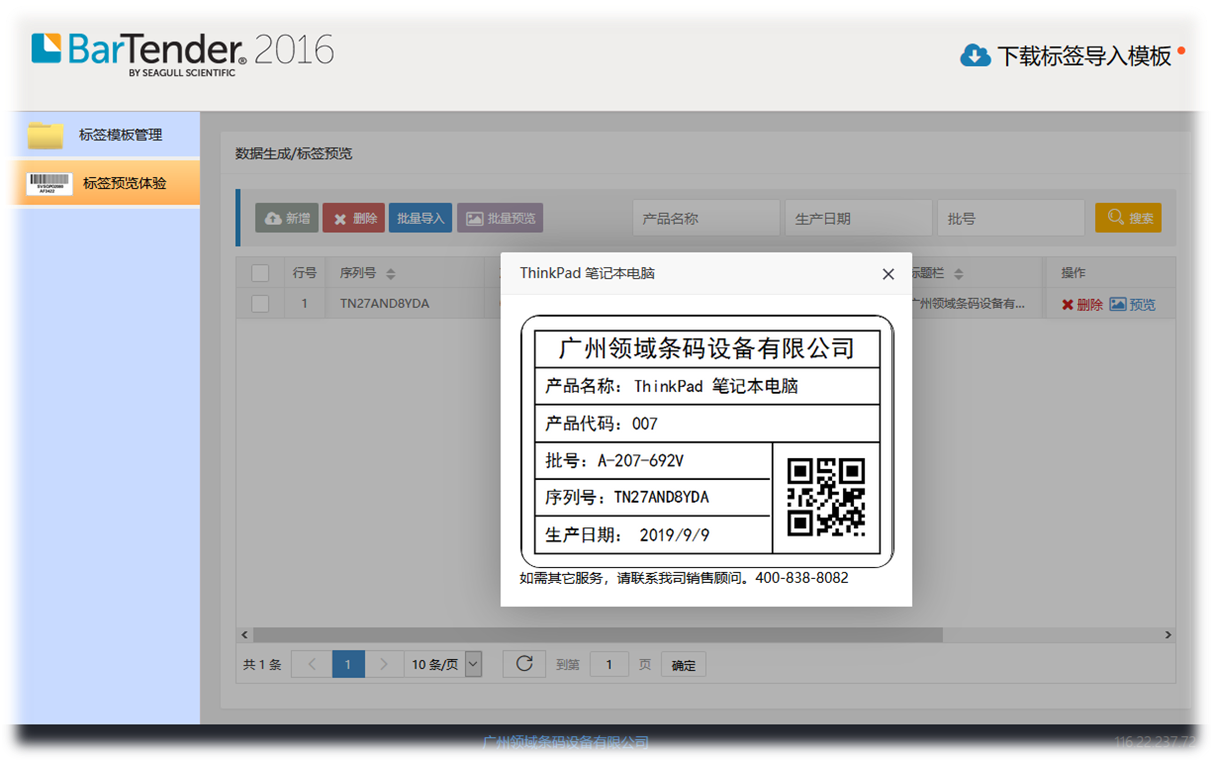Focus the jump-to page number field
This screenshot has width=1213, height=761.
pyautogui.click(x=609, y=664)
